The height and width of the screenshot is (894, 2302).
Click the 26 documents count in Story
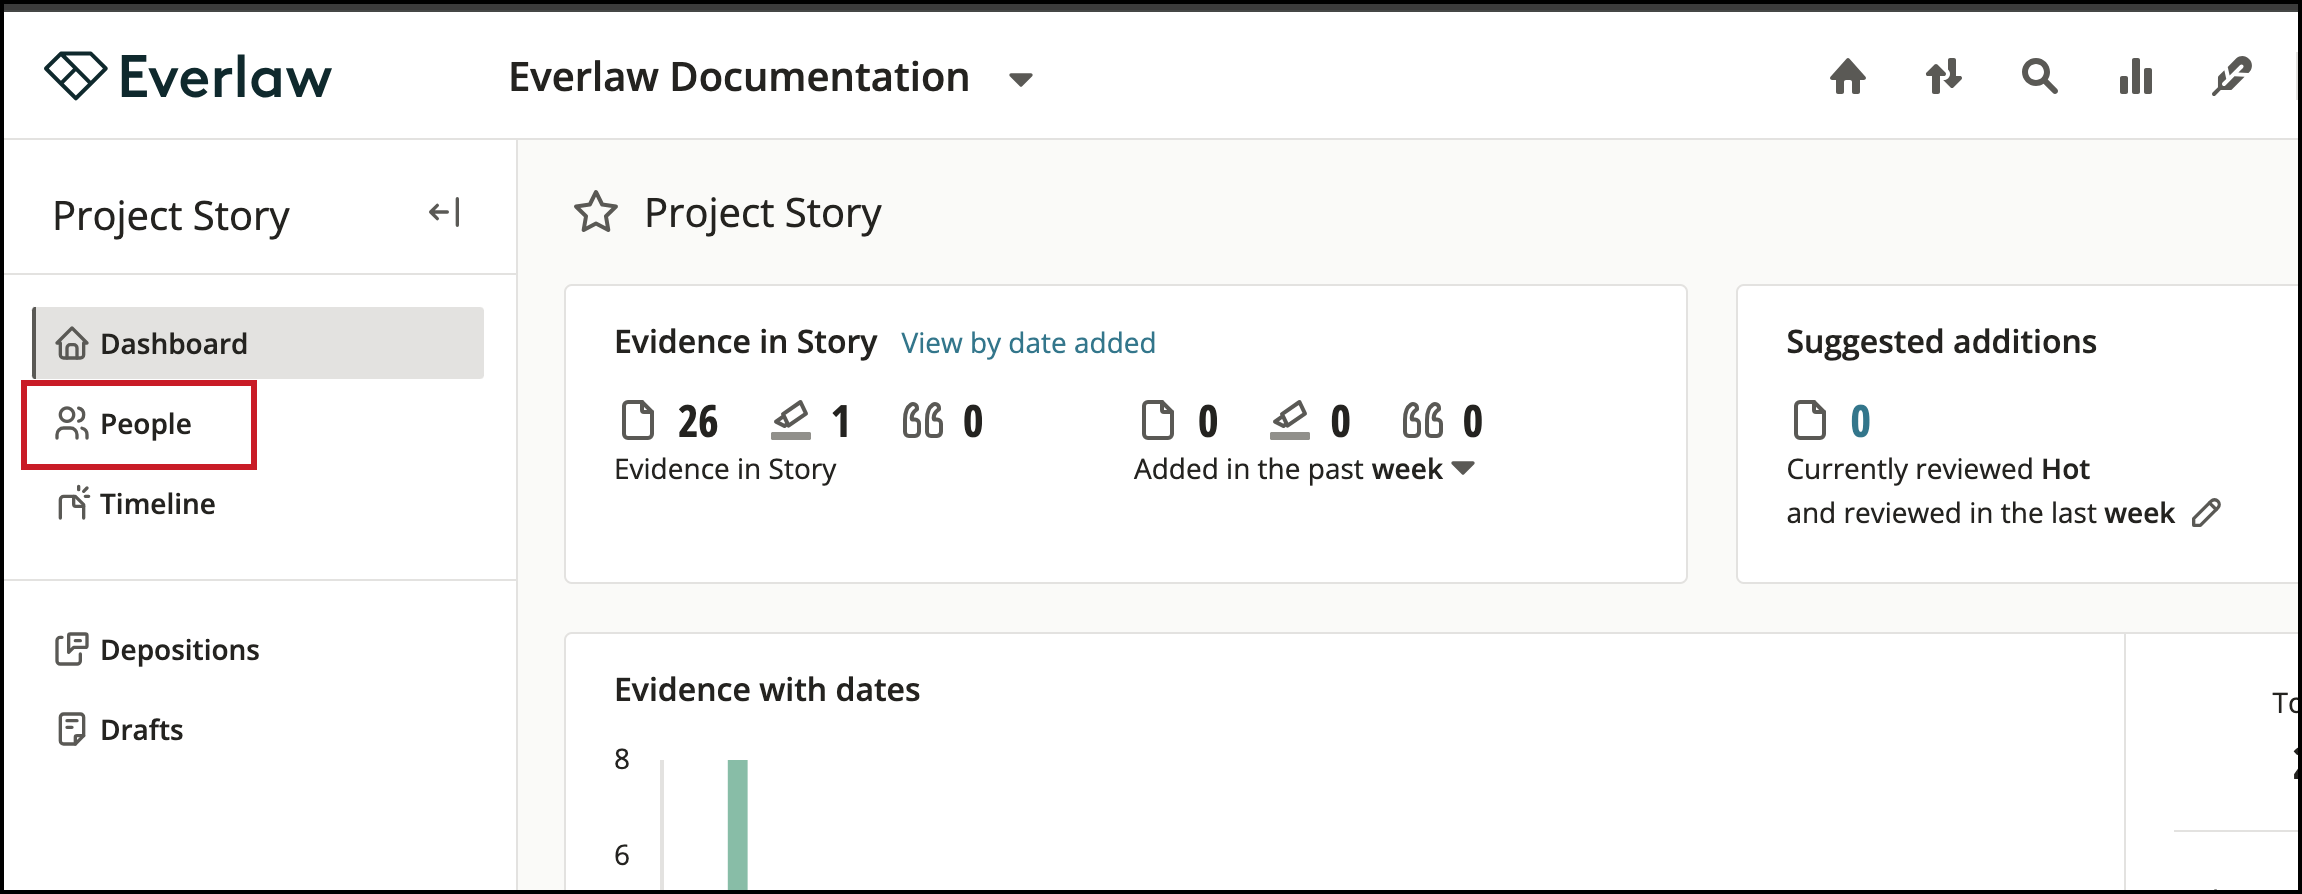point(698,421)
